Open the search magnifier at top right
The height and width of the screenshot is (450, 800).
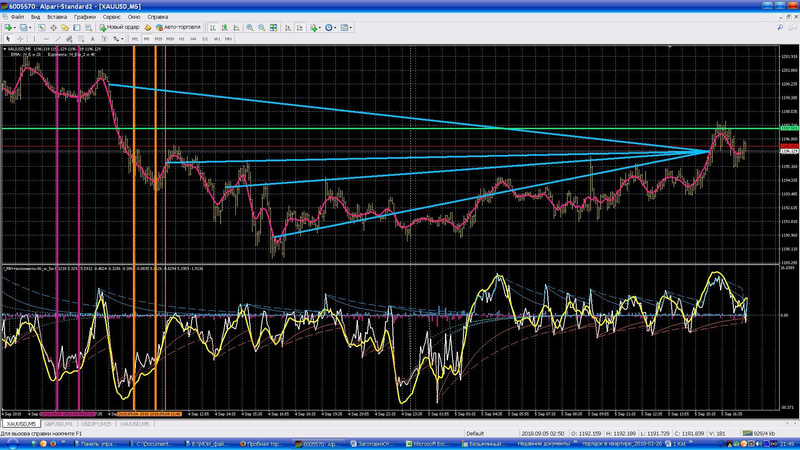coord(779,28)
